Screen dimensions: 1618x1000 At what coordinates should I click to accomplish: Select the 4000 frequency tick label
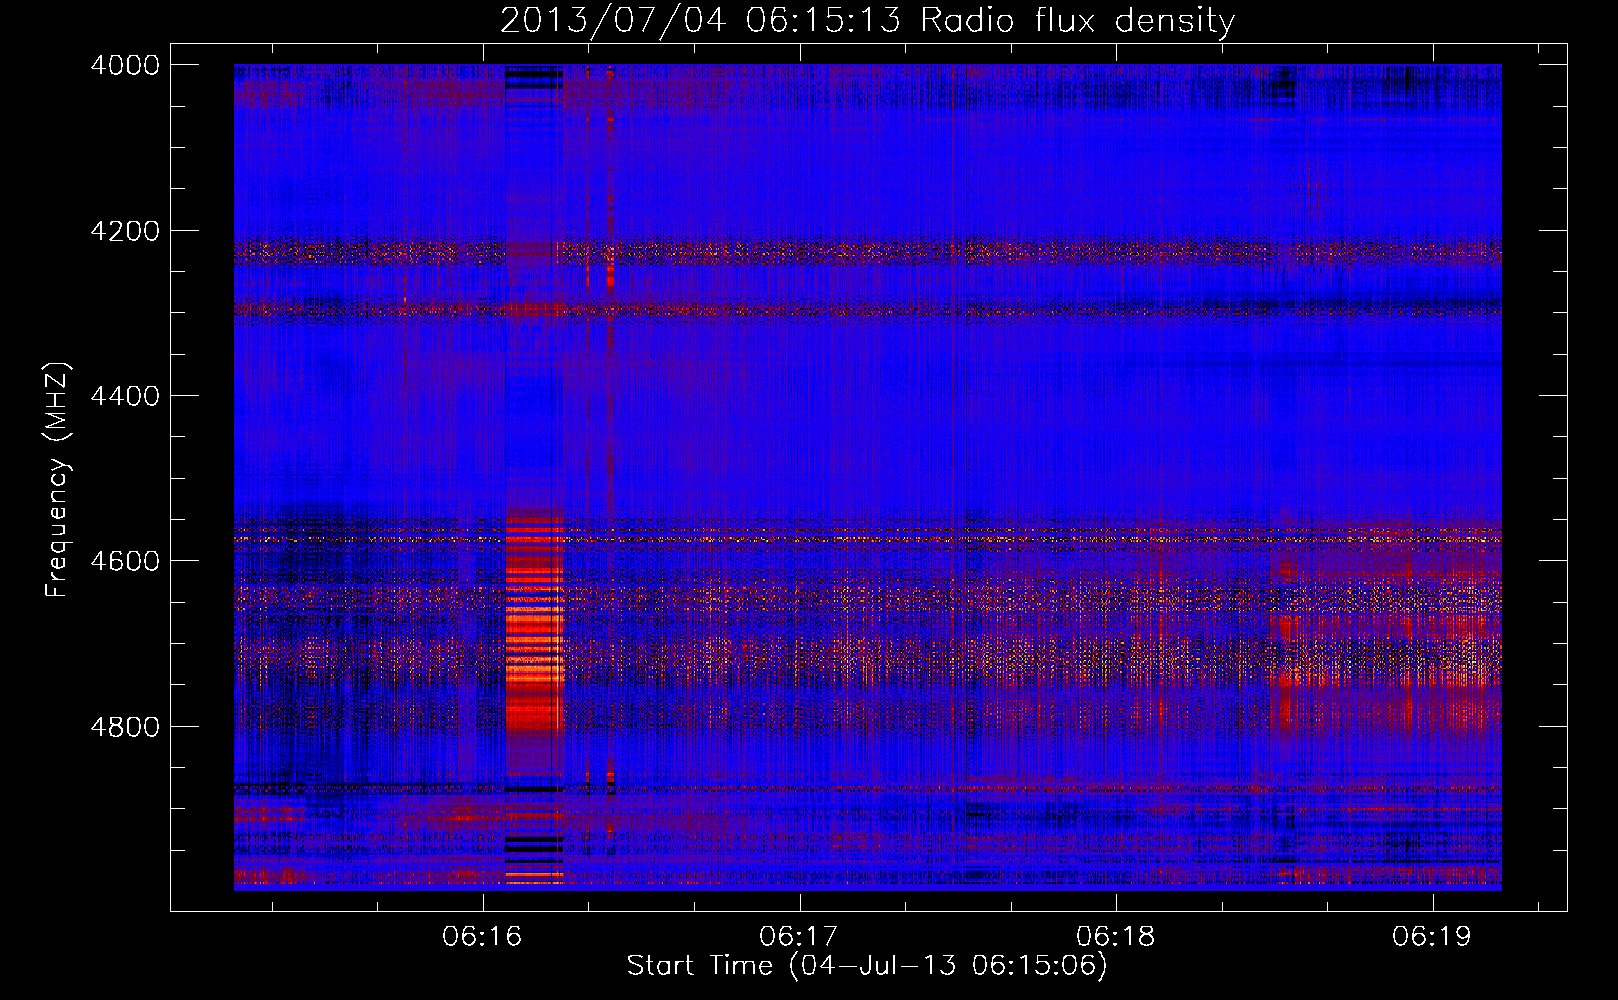125,65
